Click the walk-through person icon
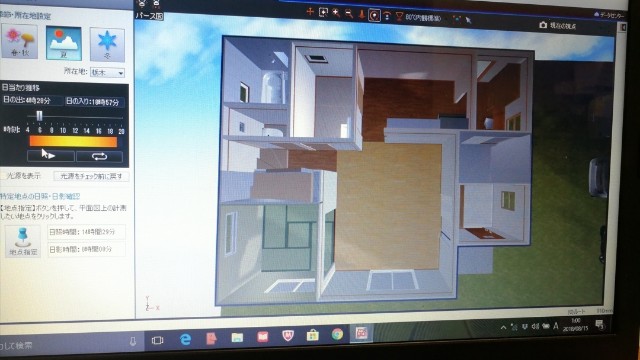Viewport: 640px width, 360px height. 387,16
